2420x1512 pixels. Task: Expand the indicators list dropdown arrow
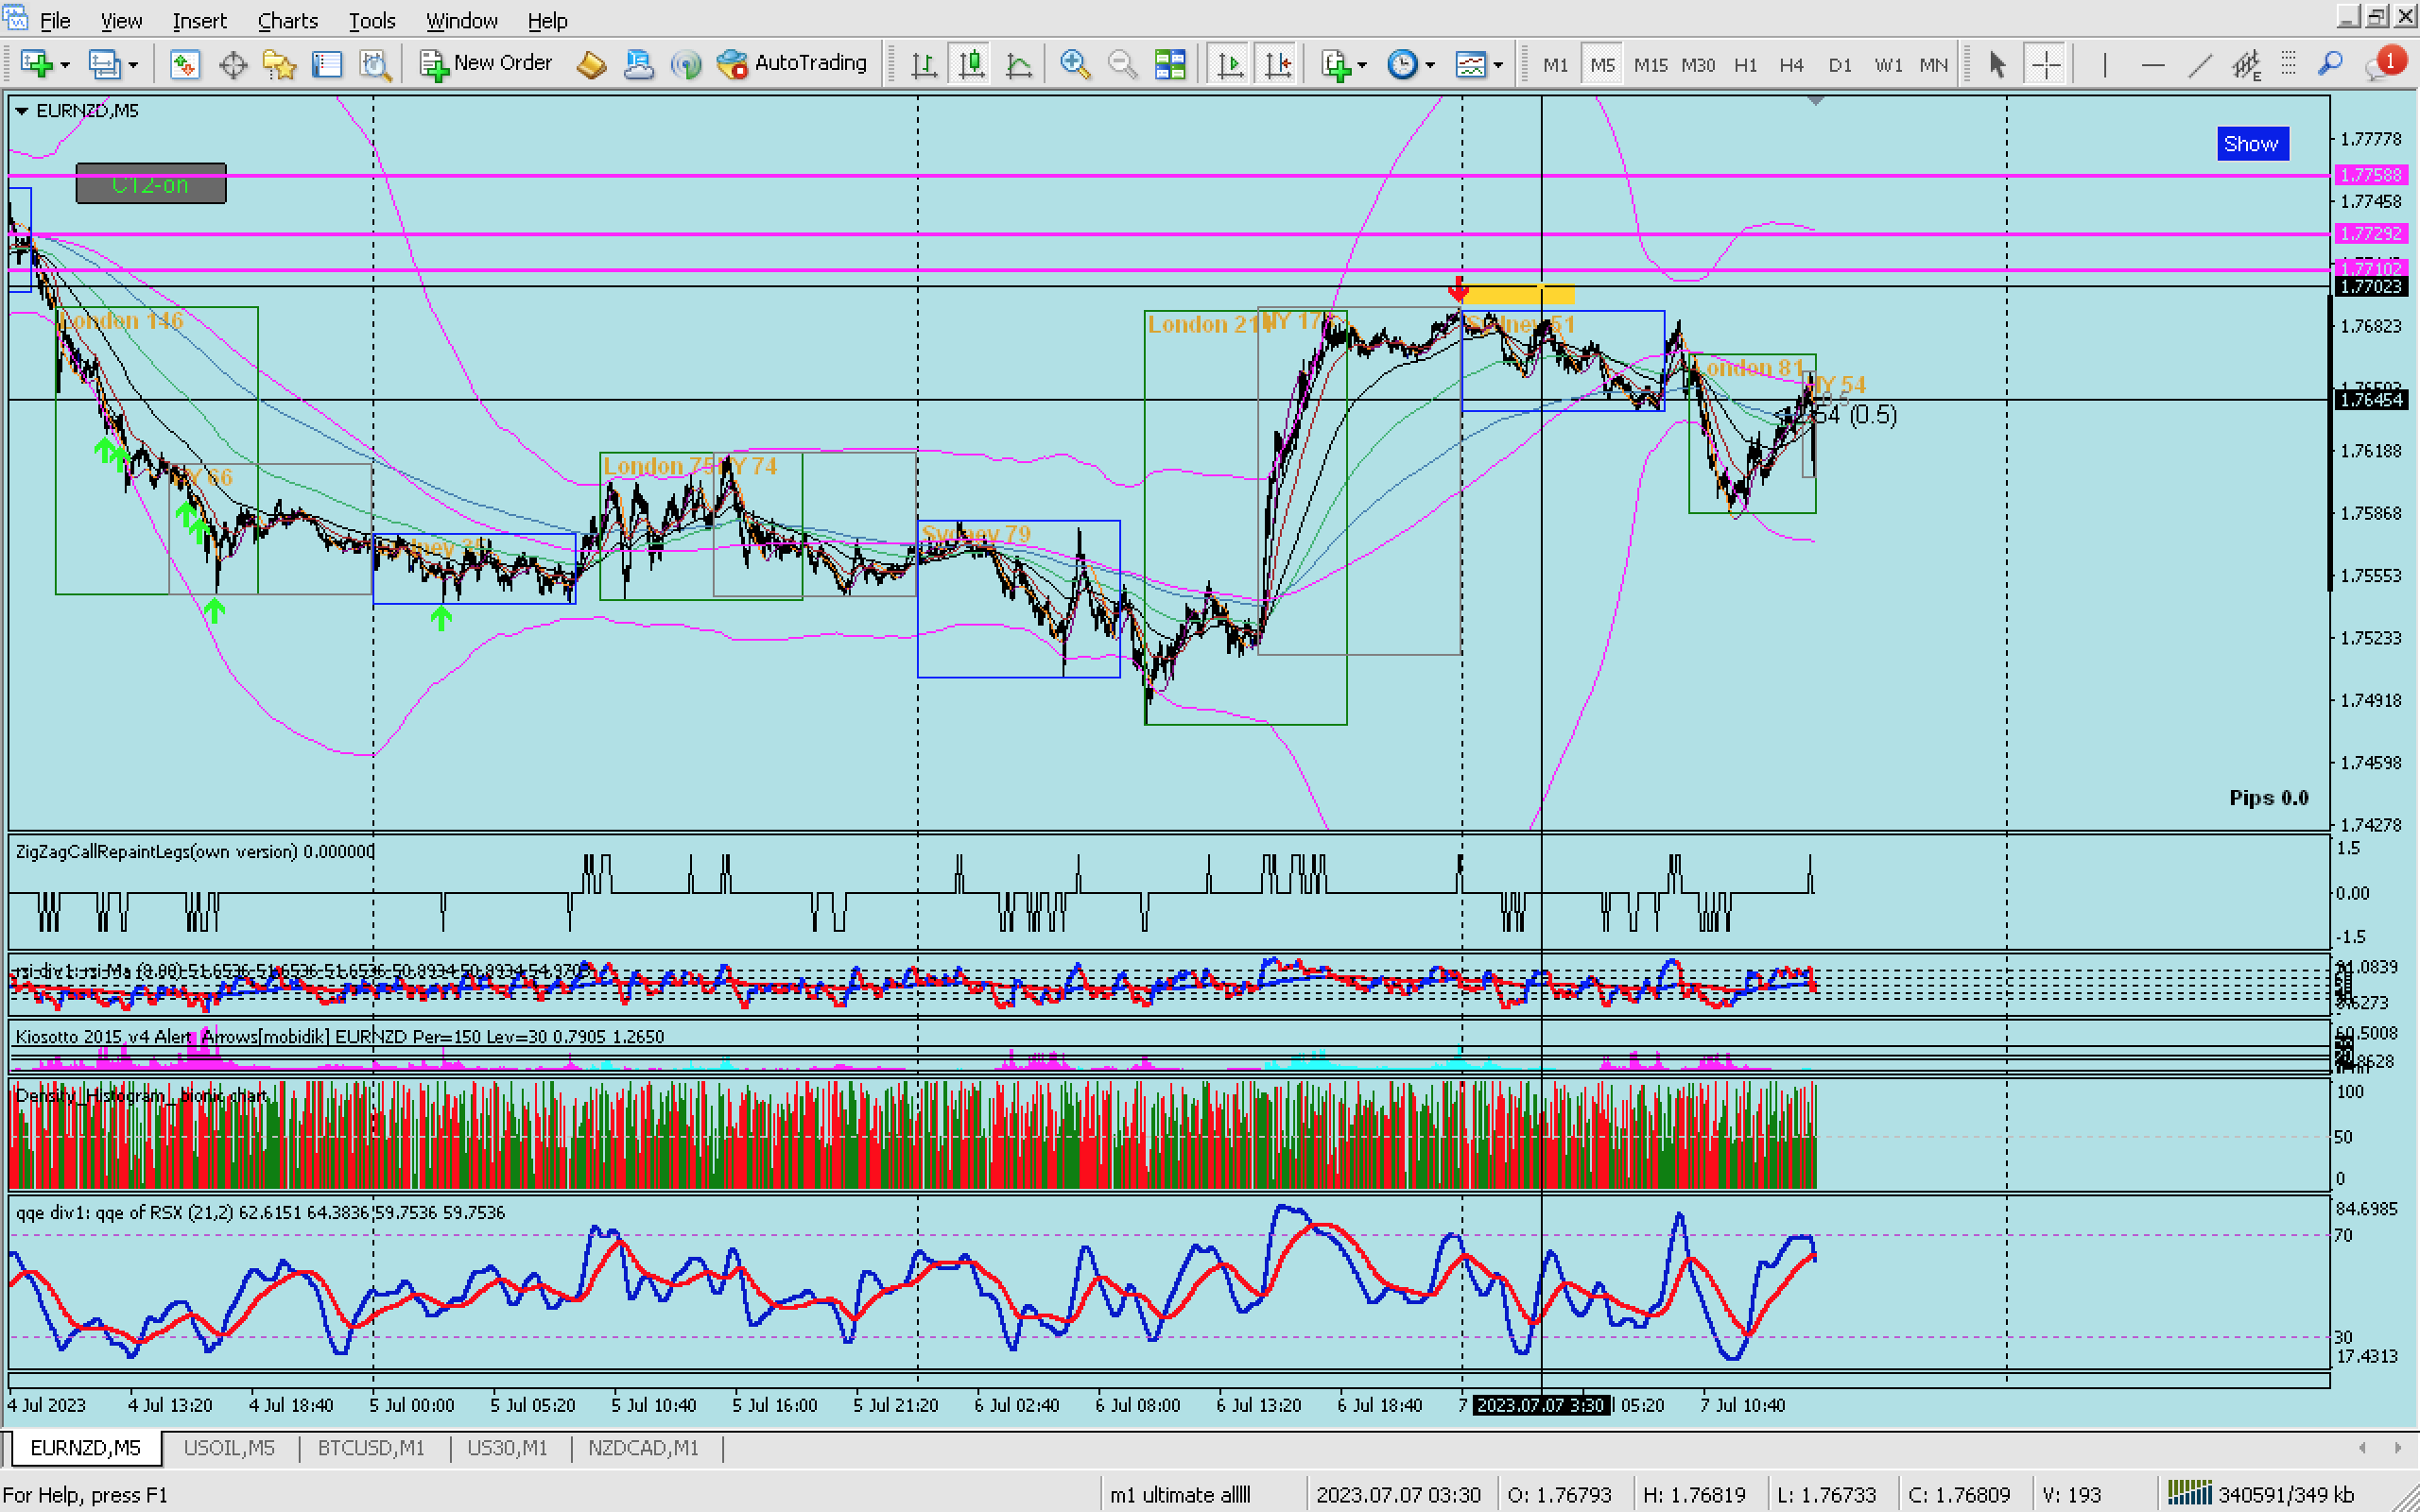pyautogui.click(x=1363, y=65)
